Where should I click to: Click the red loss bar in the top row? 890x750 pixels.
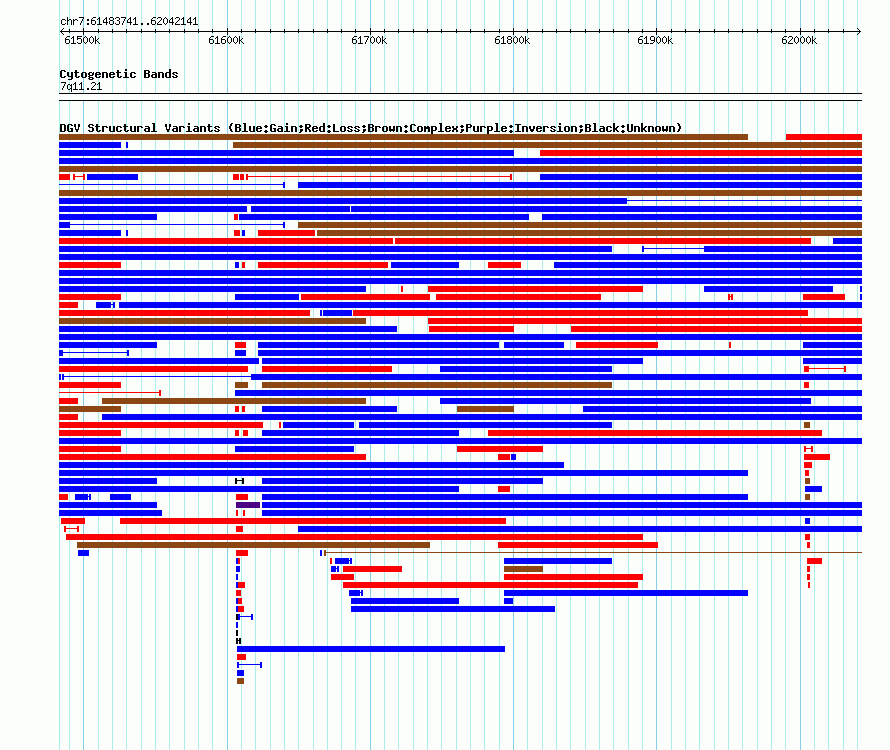click(x=824, y=137)
